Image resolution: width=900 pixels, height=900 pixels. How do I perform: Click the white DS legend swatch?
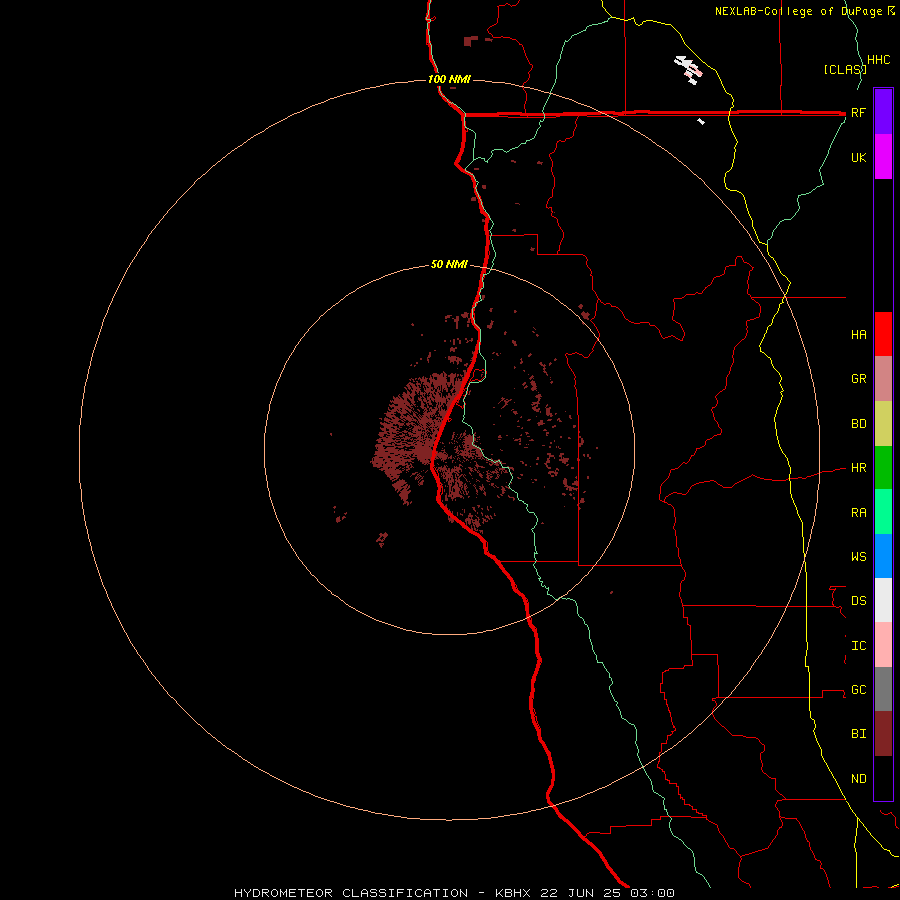pos(883,600)
